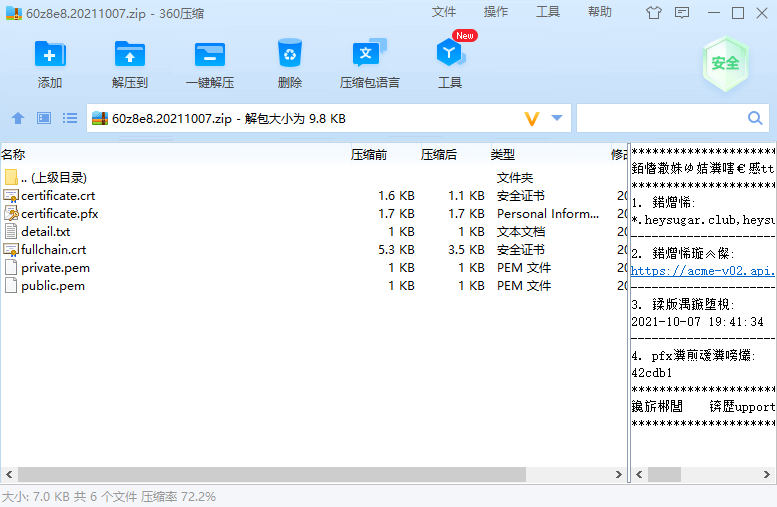Open the 文件 menu
This screenshot has height=507, width=777.
click(x=444, y=12)
